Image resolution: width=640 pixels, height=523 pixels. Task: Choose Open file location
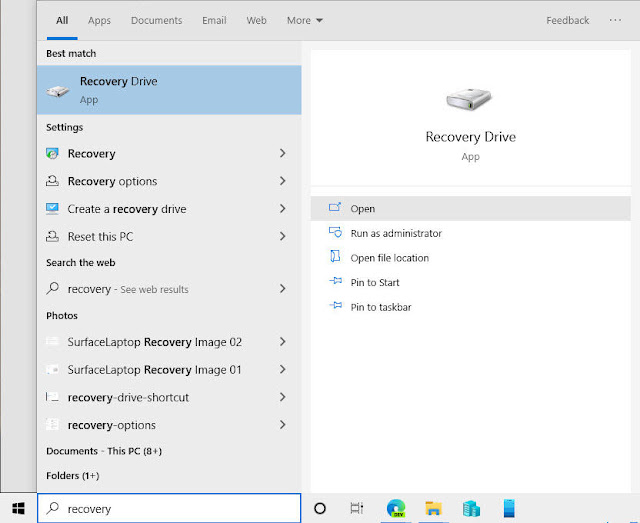[x=471, y=258]
